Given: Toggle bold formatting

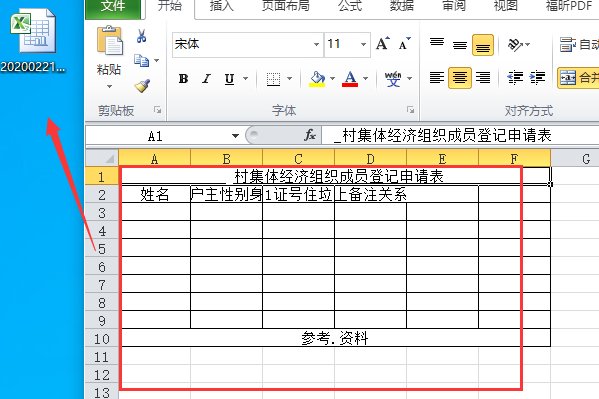Looking at the screenshot, I should pyautogui.click(x=183, y=79).
